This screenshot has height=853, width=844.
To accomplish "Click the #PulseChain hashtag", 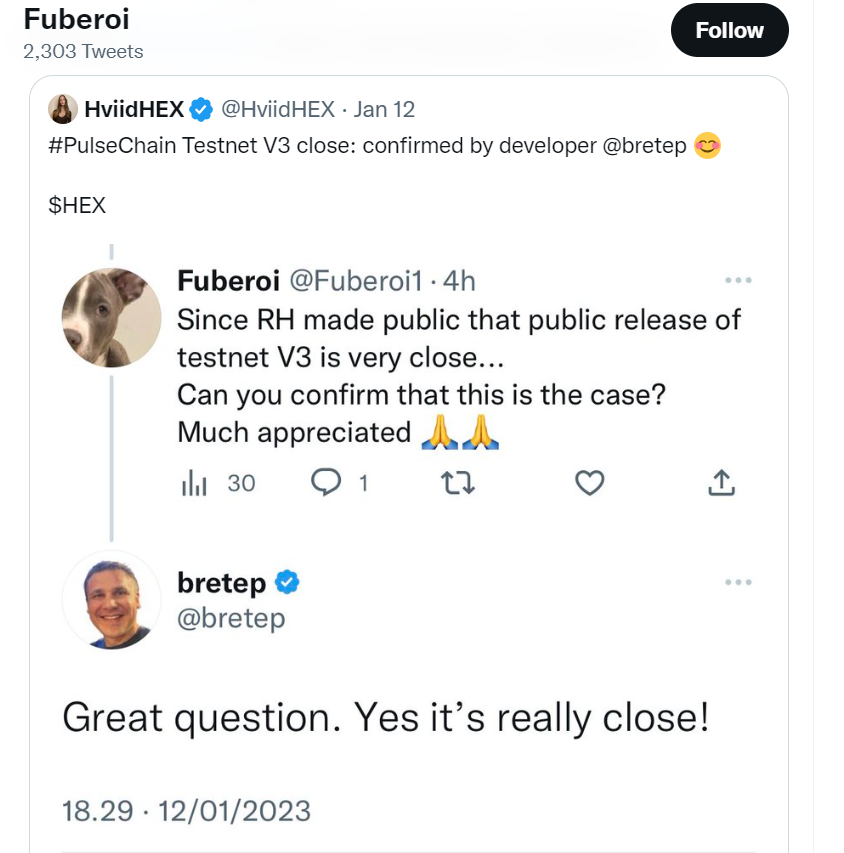I will coord(113,146).
